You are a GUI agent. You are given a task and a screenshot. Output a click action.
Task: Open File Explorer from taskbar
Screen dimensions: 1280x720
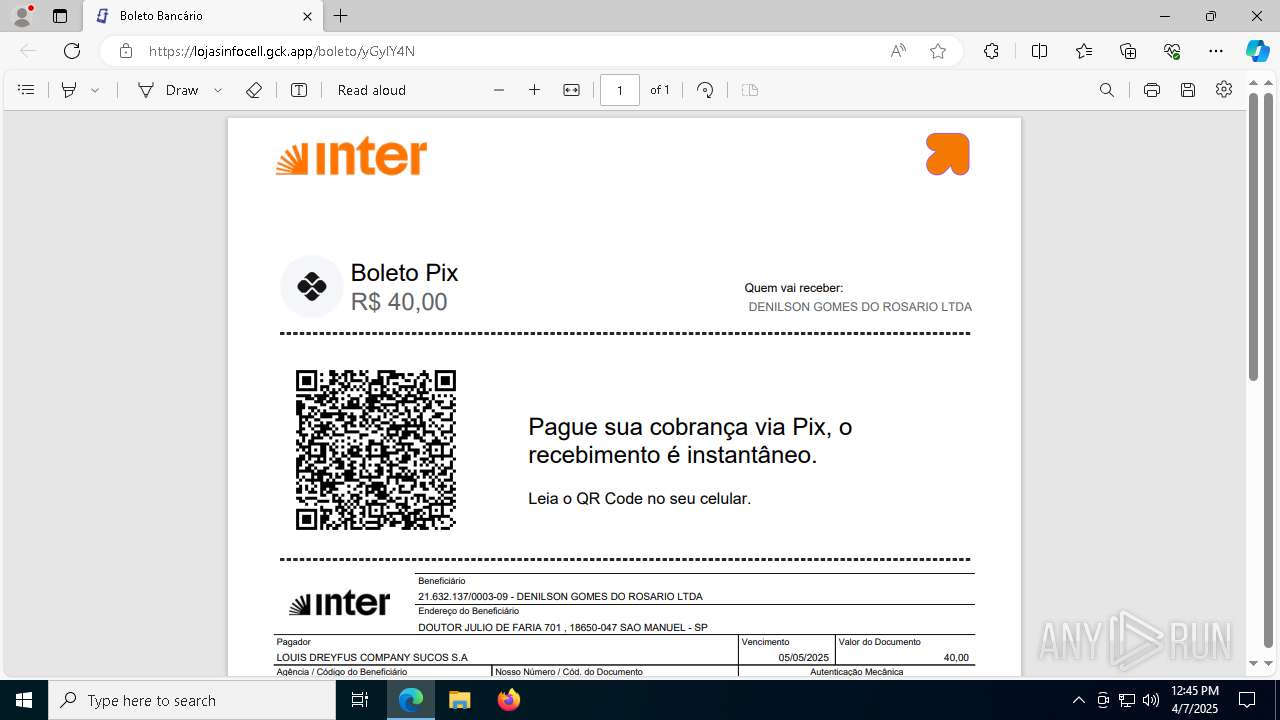pyautogui.click(x=459, y=700)
